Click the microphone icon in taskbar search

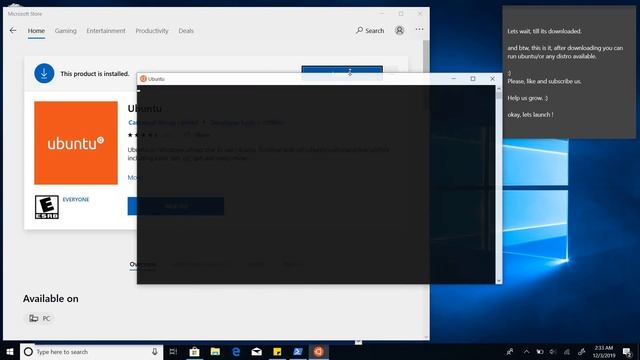point(155,352)
